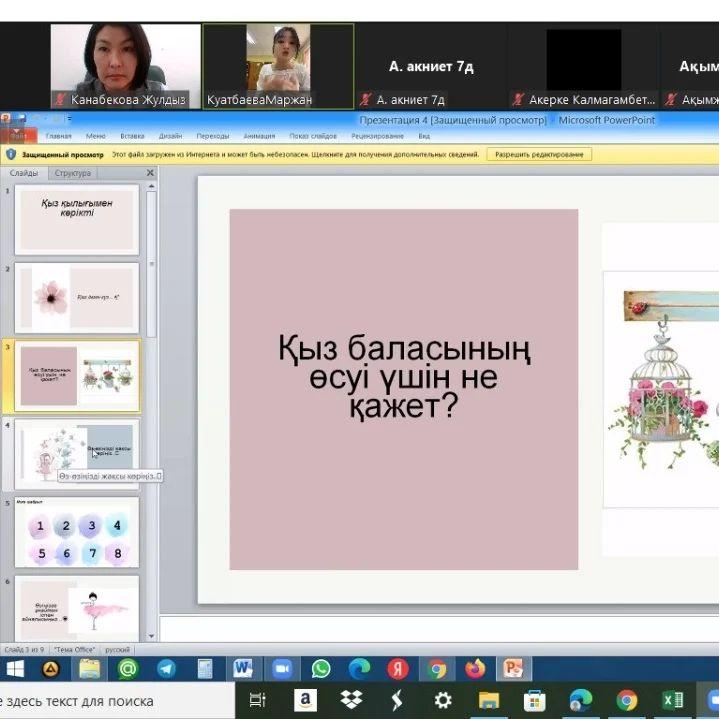Open Telegram from the shared taskbar

(166, 669)
